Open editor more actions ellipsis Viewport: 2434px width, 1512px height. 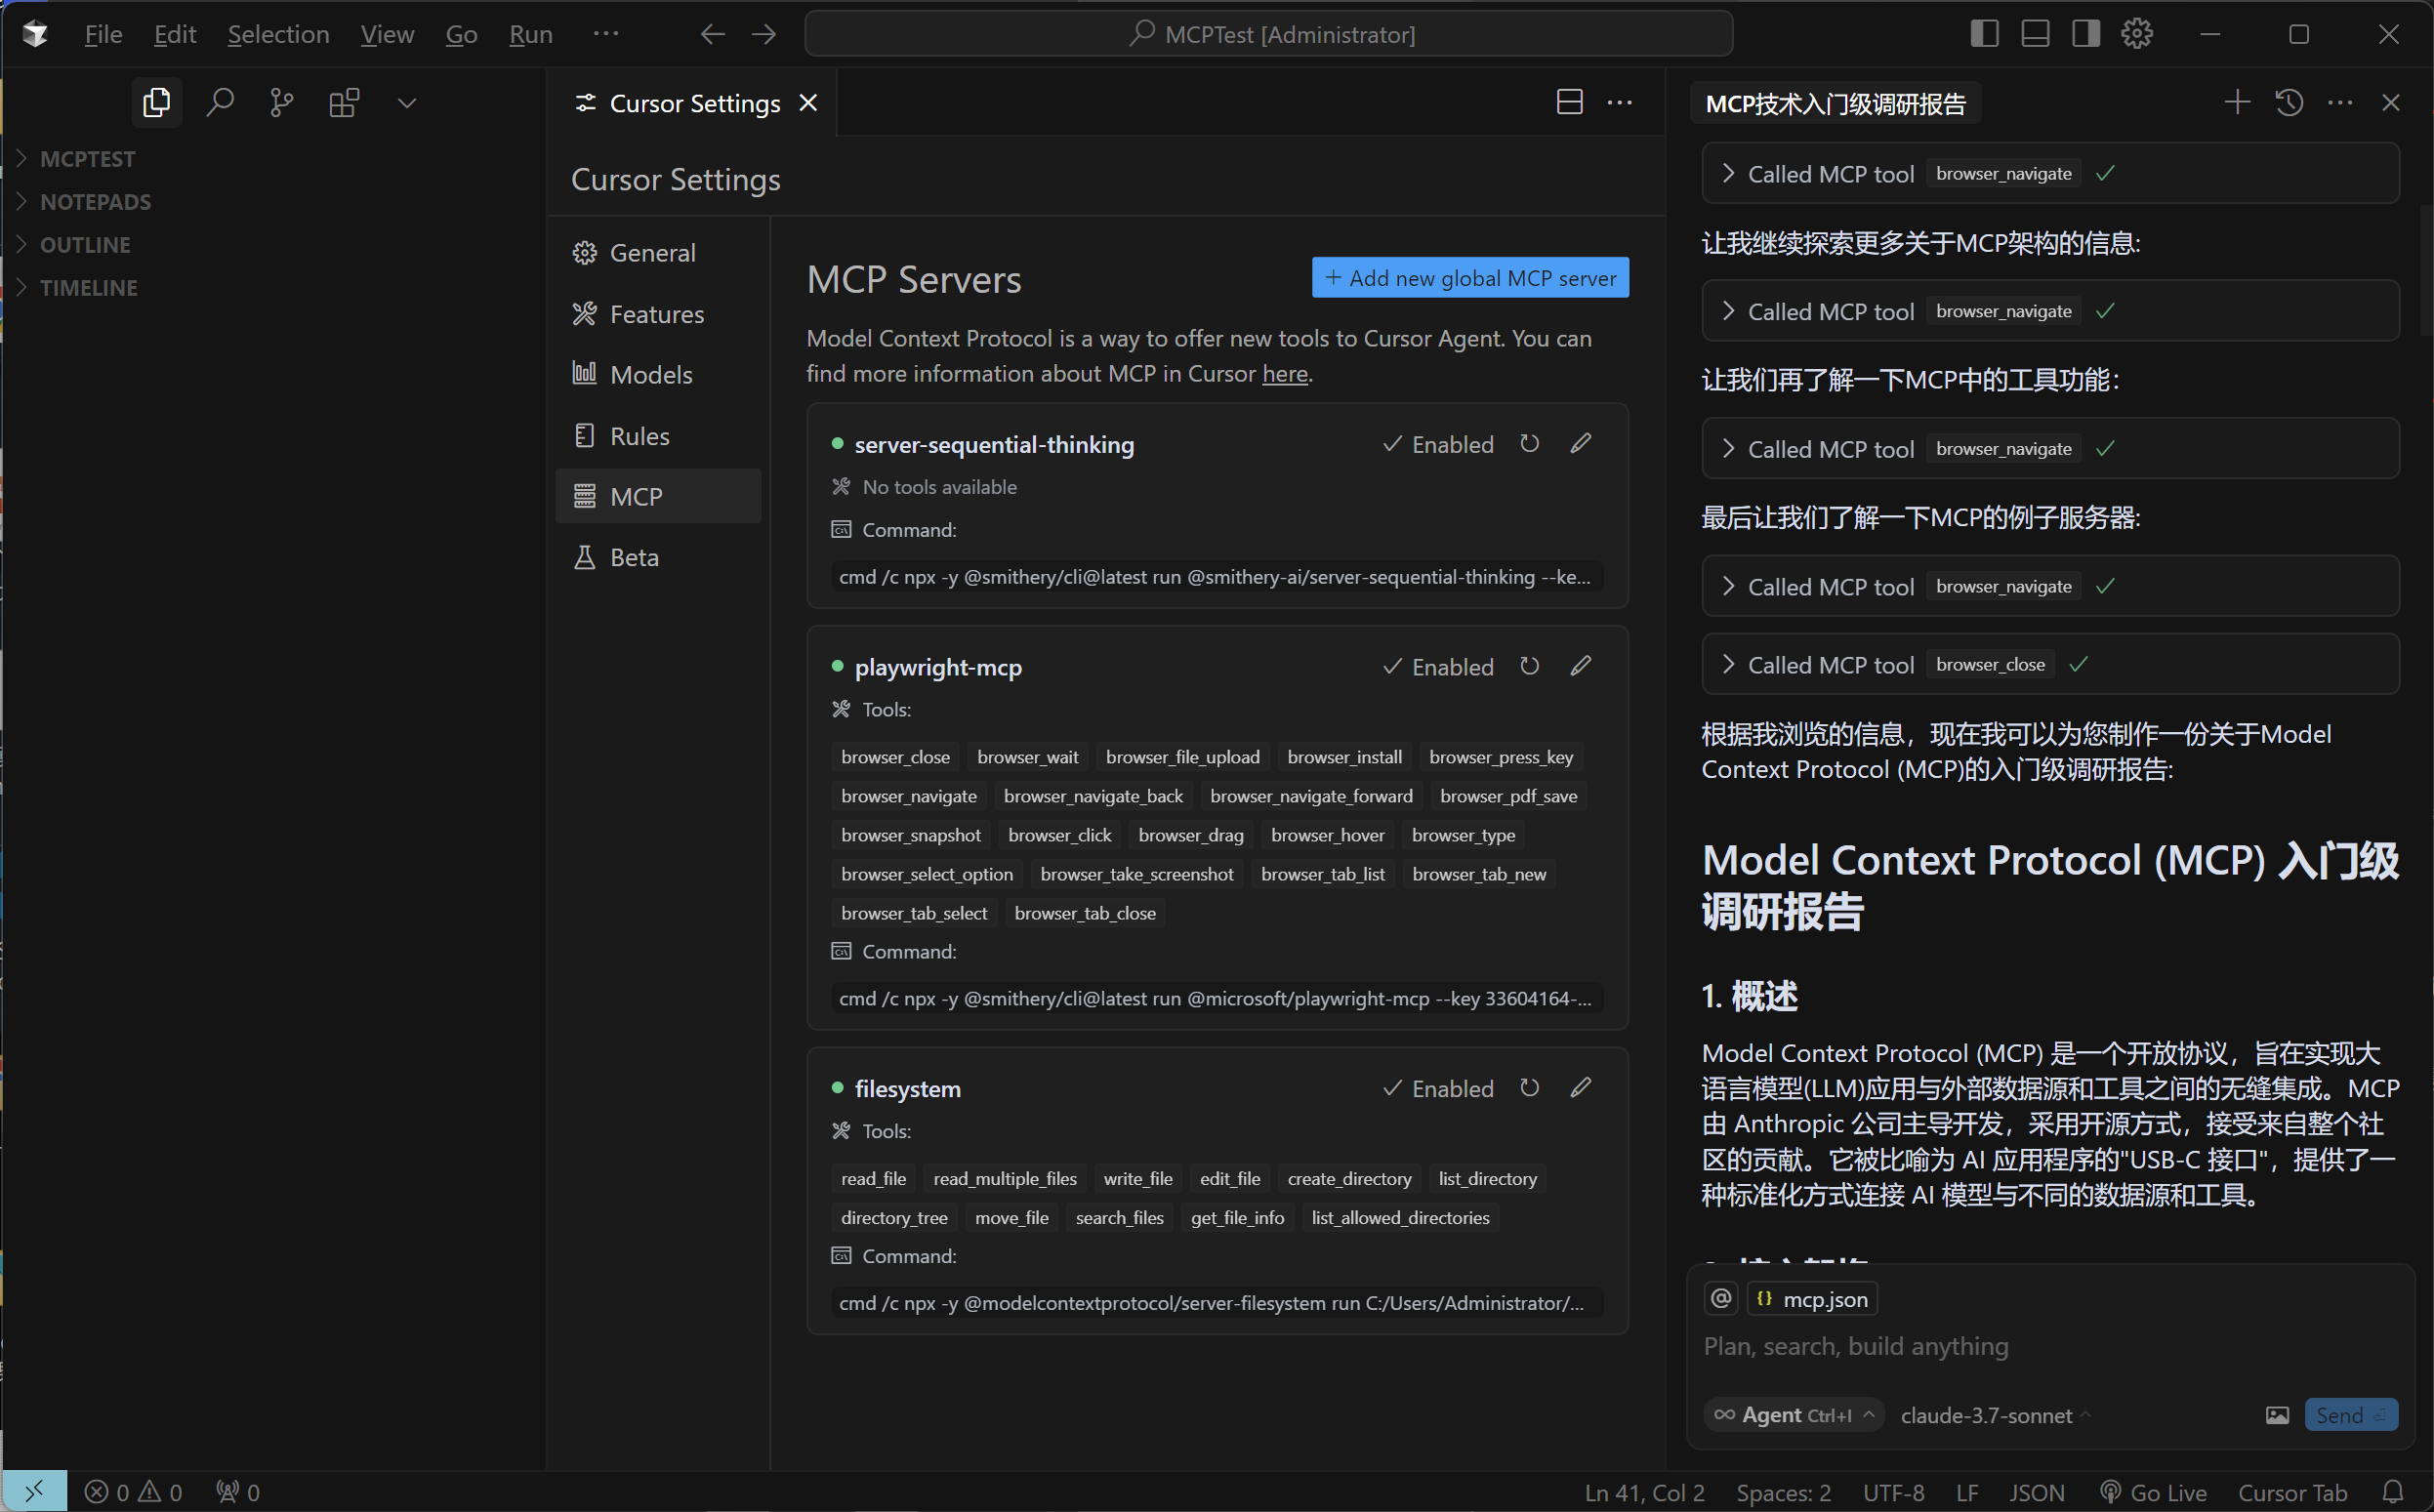1619,102
